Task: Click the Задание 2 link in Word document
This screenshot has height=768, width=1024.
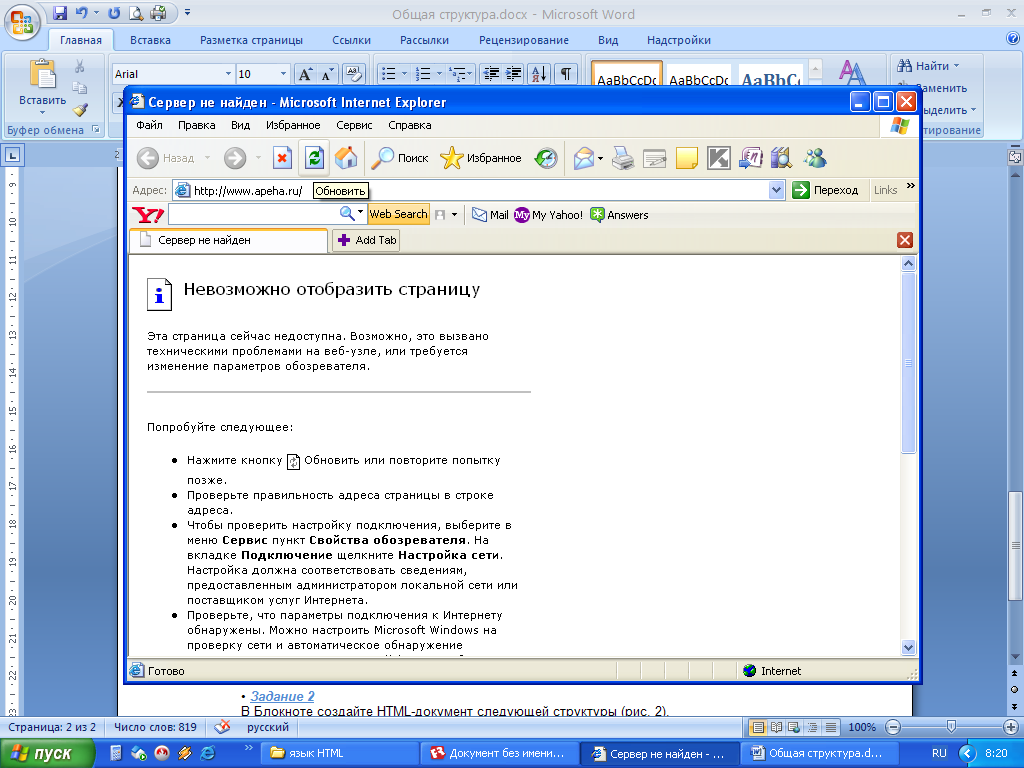Action: (282, 697)
